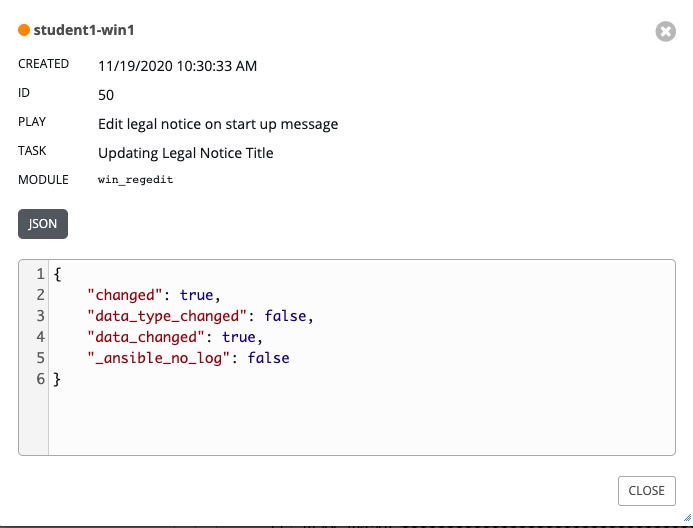The width and height of the screenshot is (693, 528).
Task: Click the task name Updating Legal Notice Title
Action: tap(185, 153)
